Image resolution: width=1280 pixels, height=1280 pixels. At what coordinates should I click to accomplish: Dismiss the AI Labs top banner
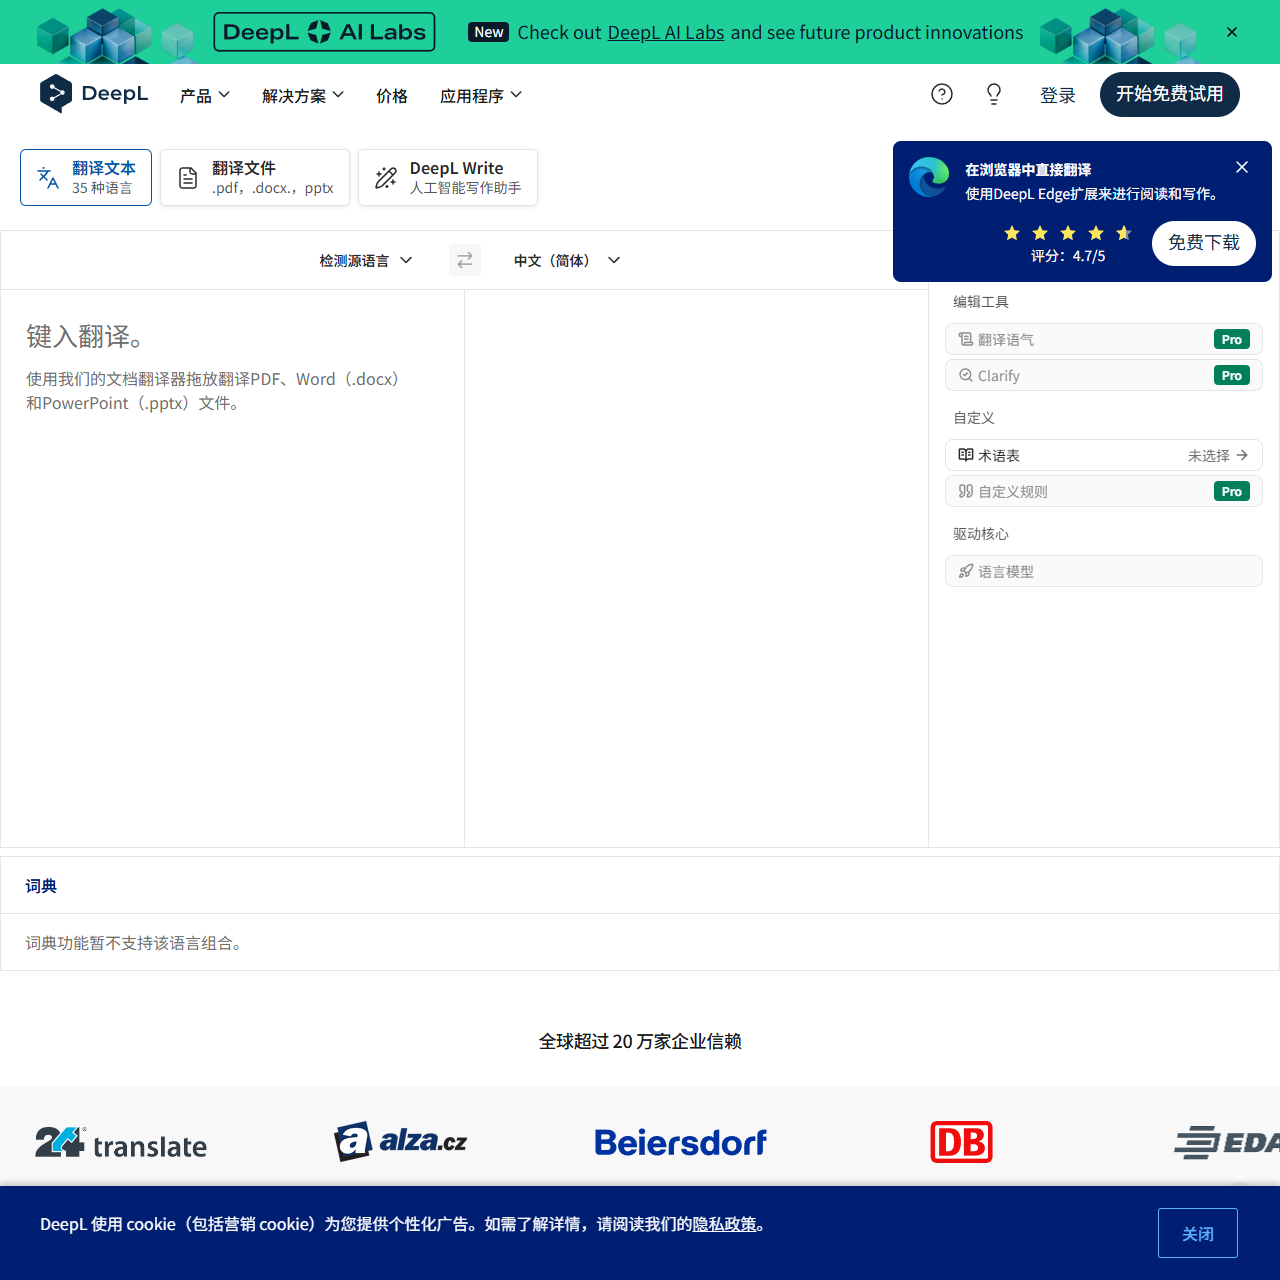(1232, 32)
